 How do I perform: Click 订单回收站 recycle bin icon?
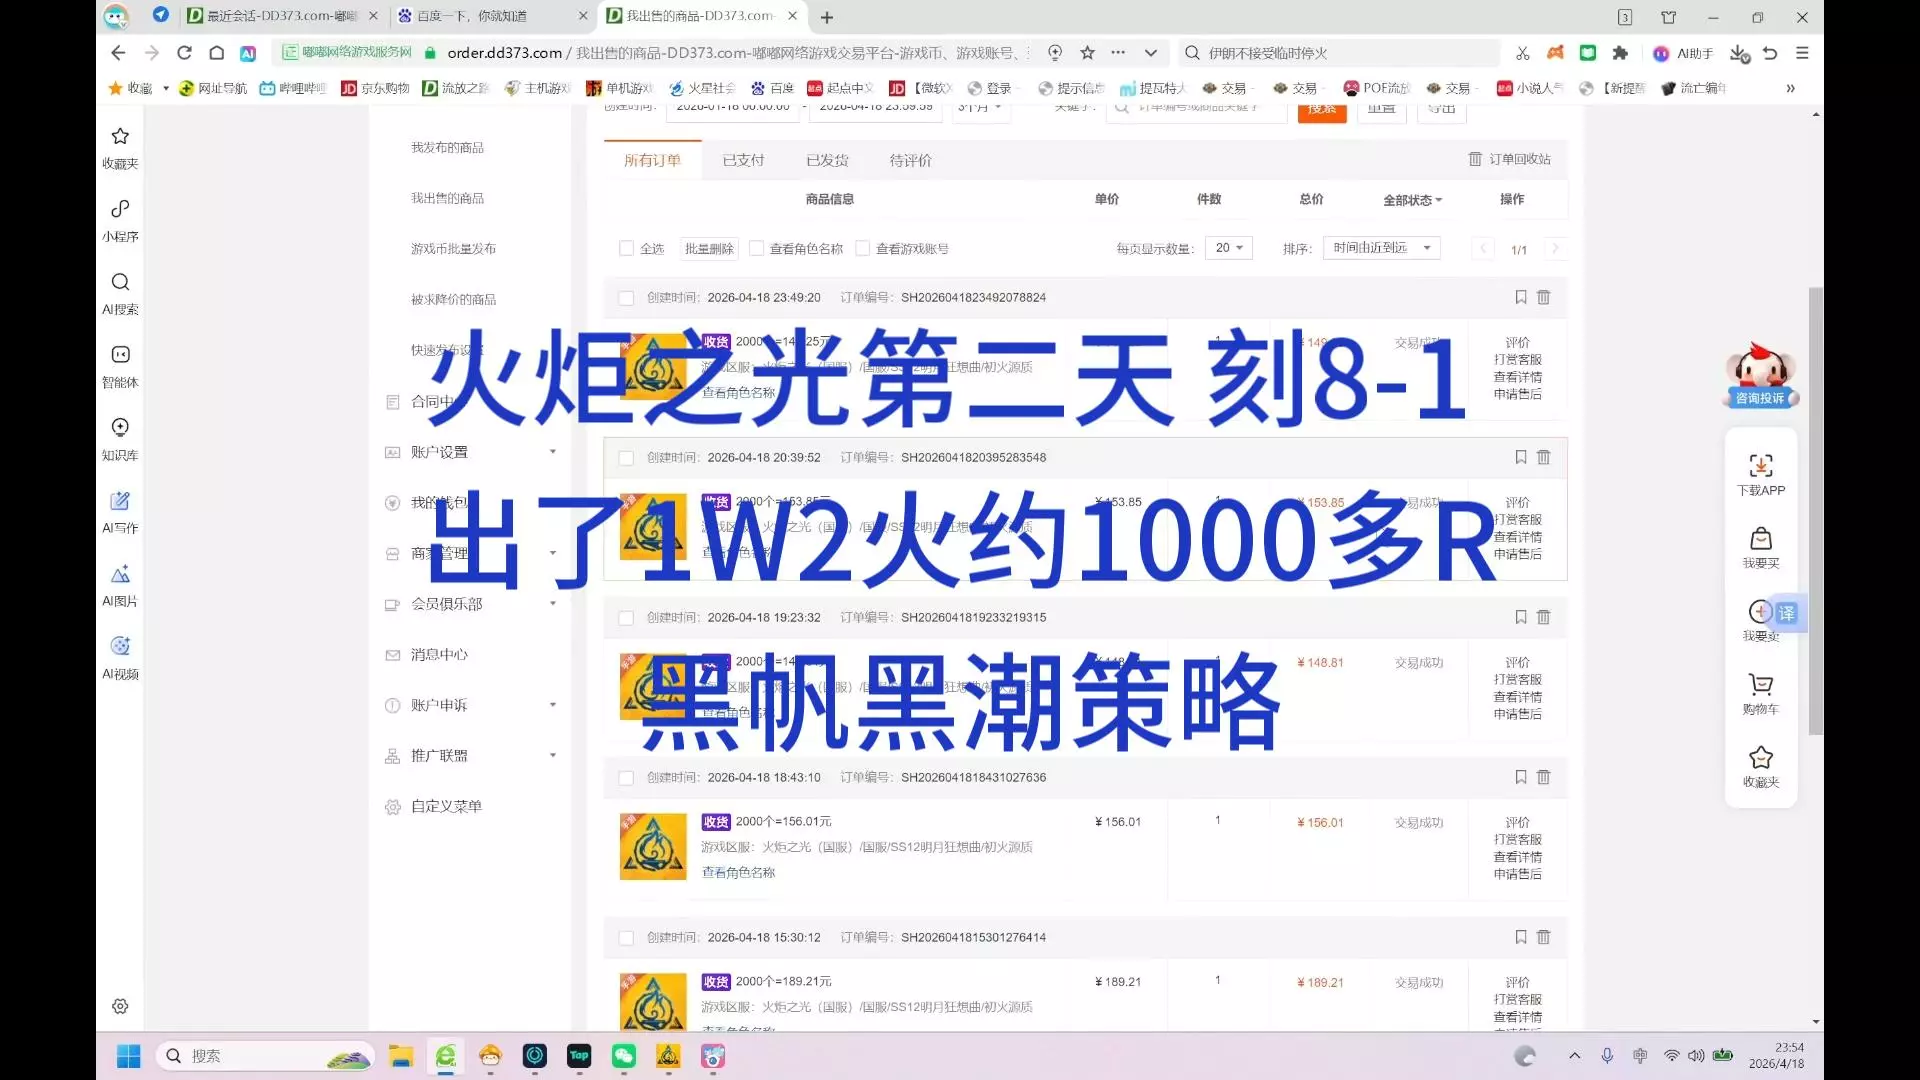(1475, 159)
